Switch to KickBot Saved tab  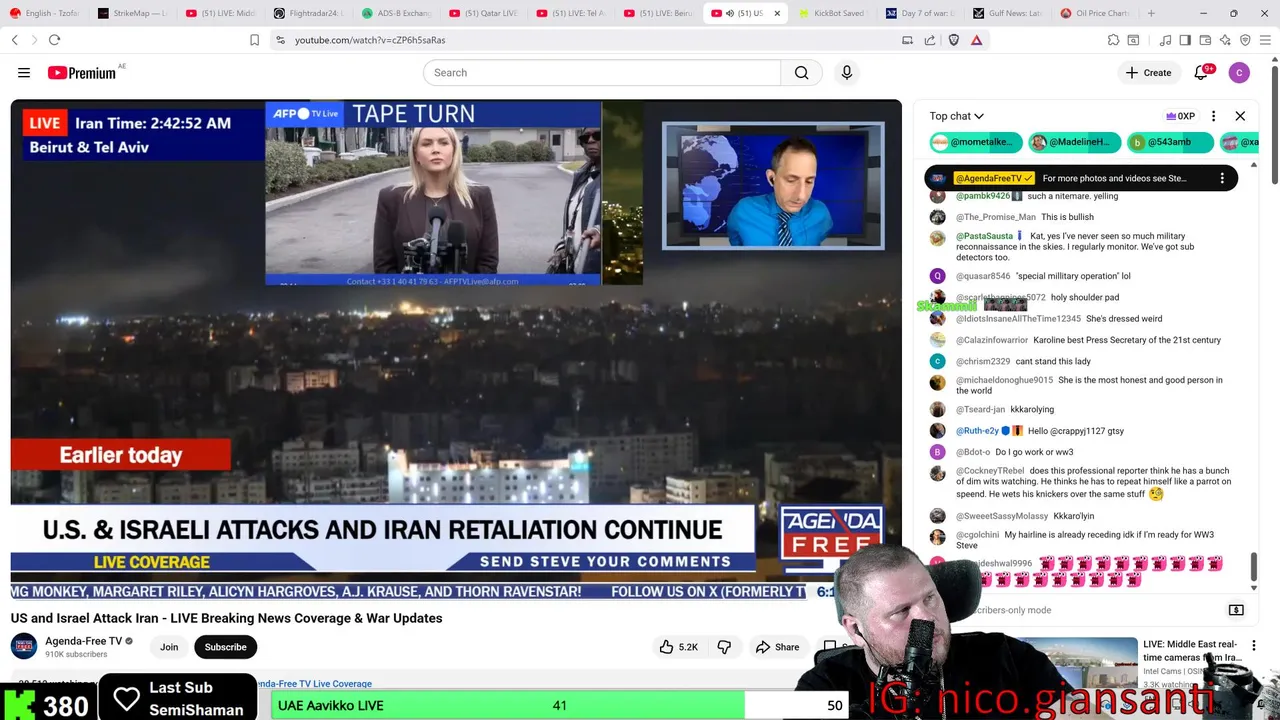(x=831, y=13)
